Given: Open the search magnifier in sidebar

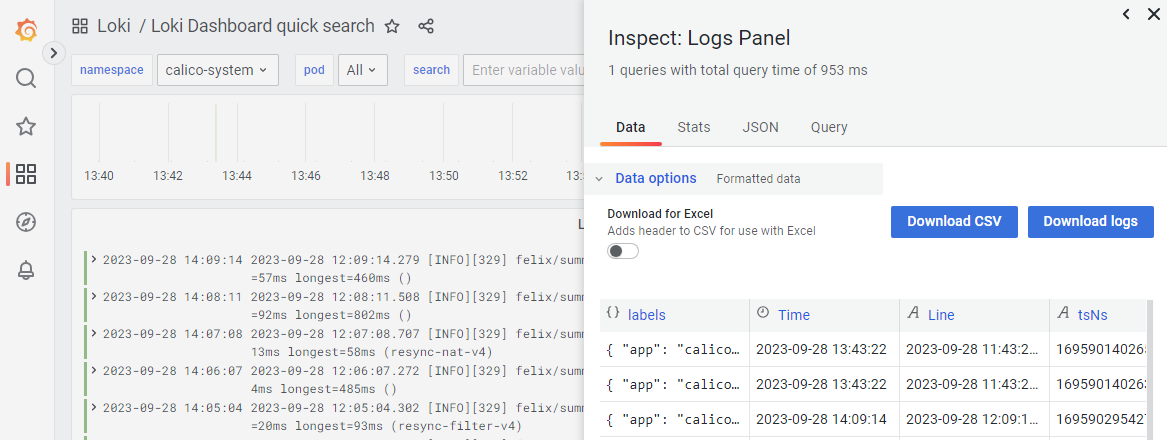Looking at the screenshot, I should point(27,78).
